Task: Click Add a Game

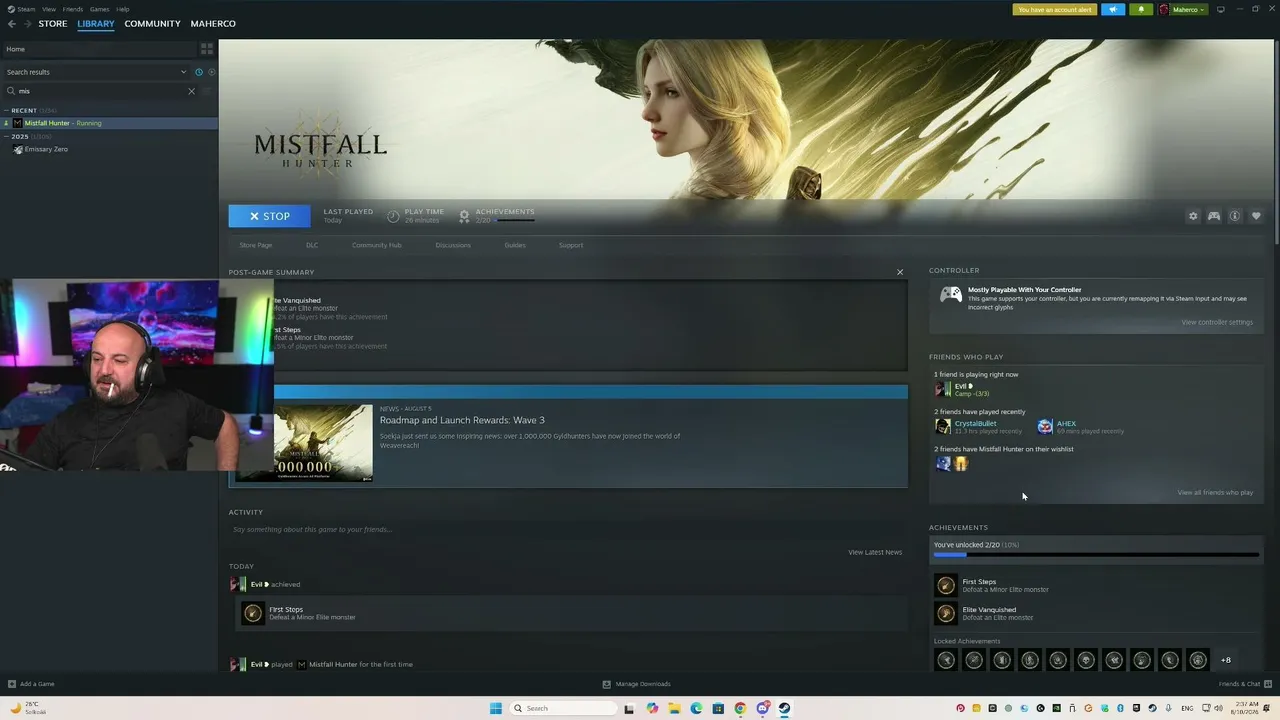Action: point(31,684)
